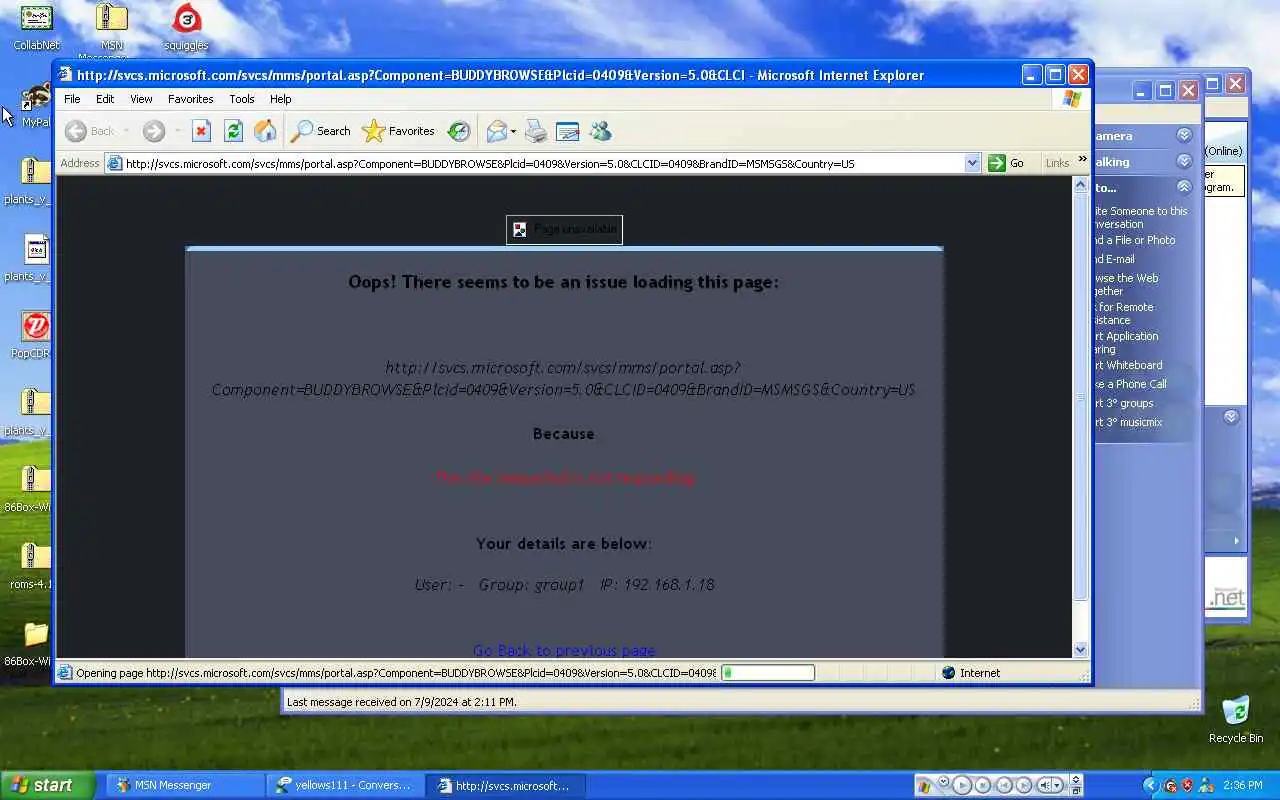Open the Favorites menu in the menu bar
The image size is (1280, 800).
190,99
